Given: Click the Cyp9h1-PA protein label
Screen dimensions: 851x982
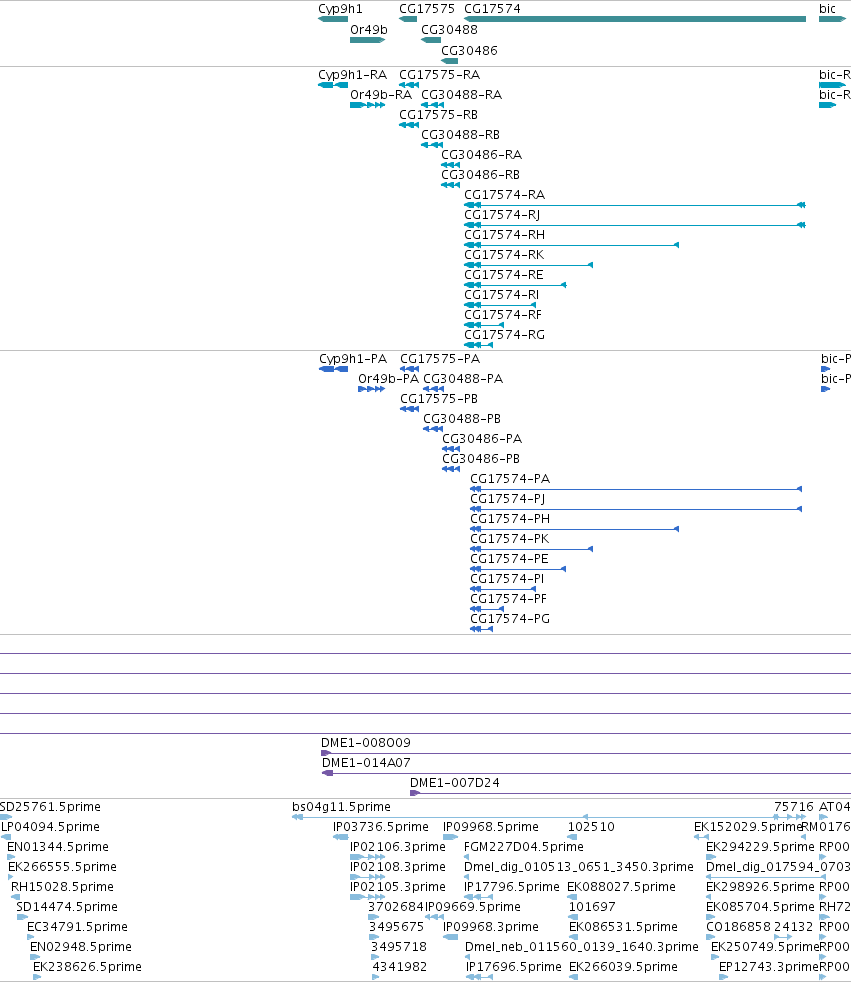Looking at the screenshot, I should 353,359.
